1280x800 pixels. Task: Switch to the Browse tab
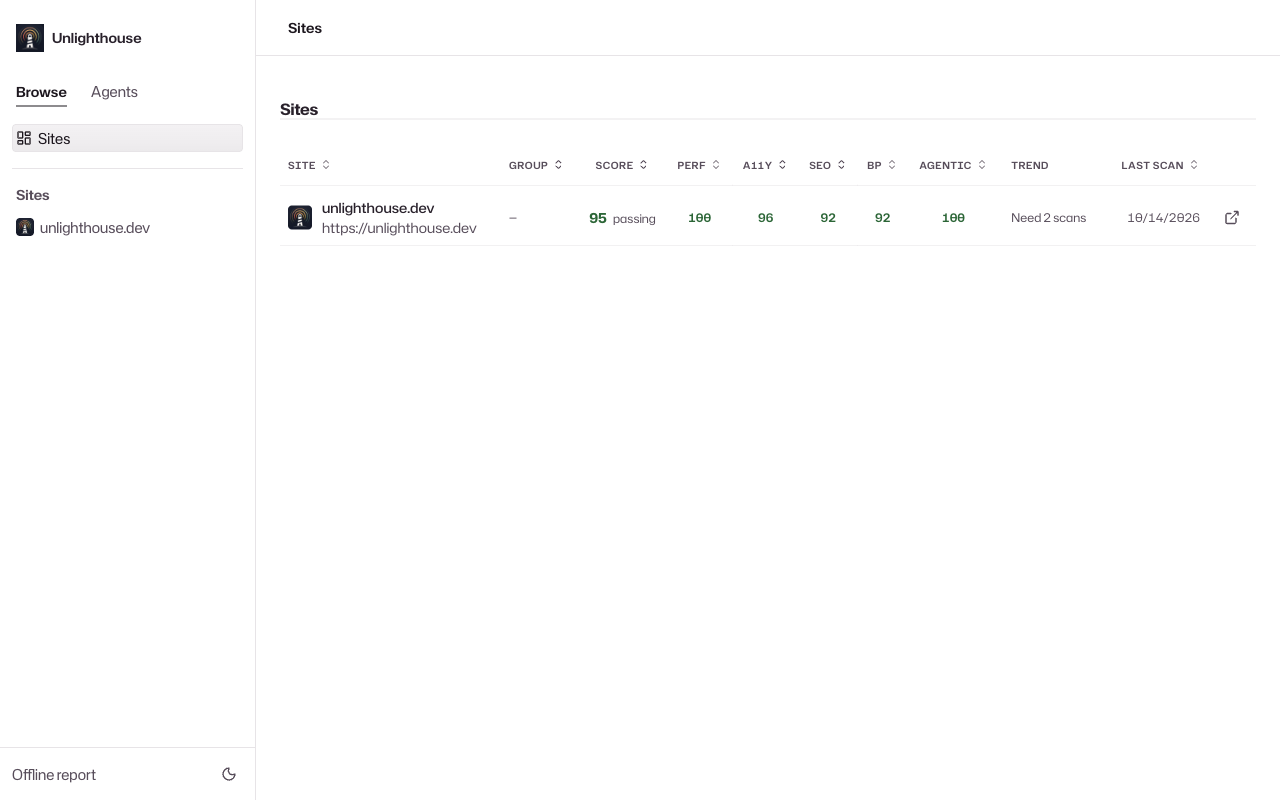(41, 92)
